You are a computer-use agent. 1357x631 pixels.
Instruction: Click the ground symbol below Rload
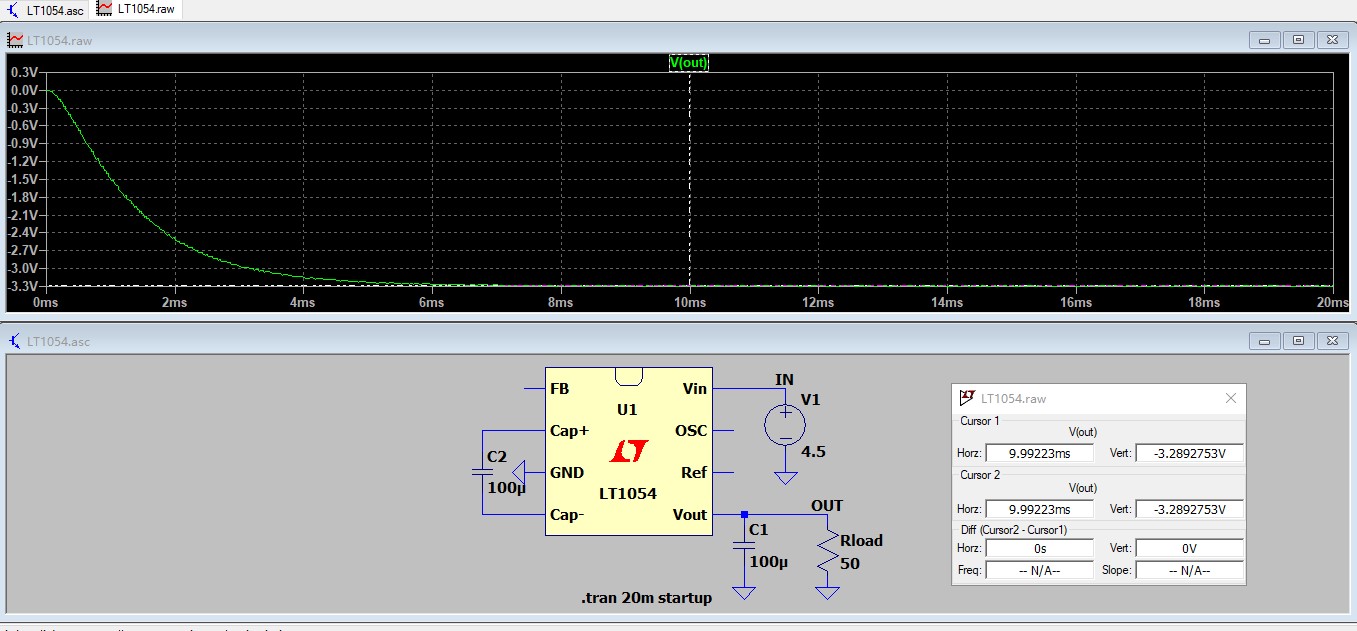[x=827, y=592]
